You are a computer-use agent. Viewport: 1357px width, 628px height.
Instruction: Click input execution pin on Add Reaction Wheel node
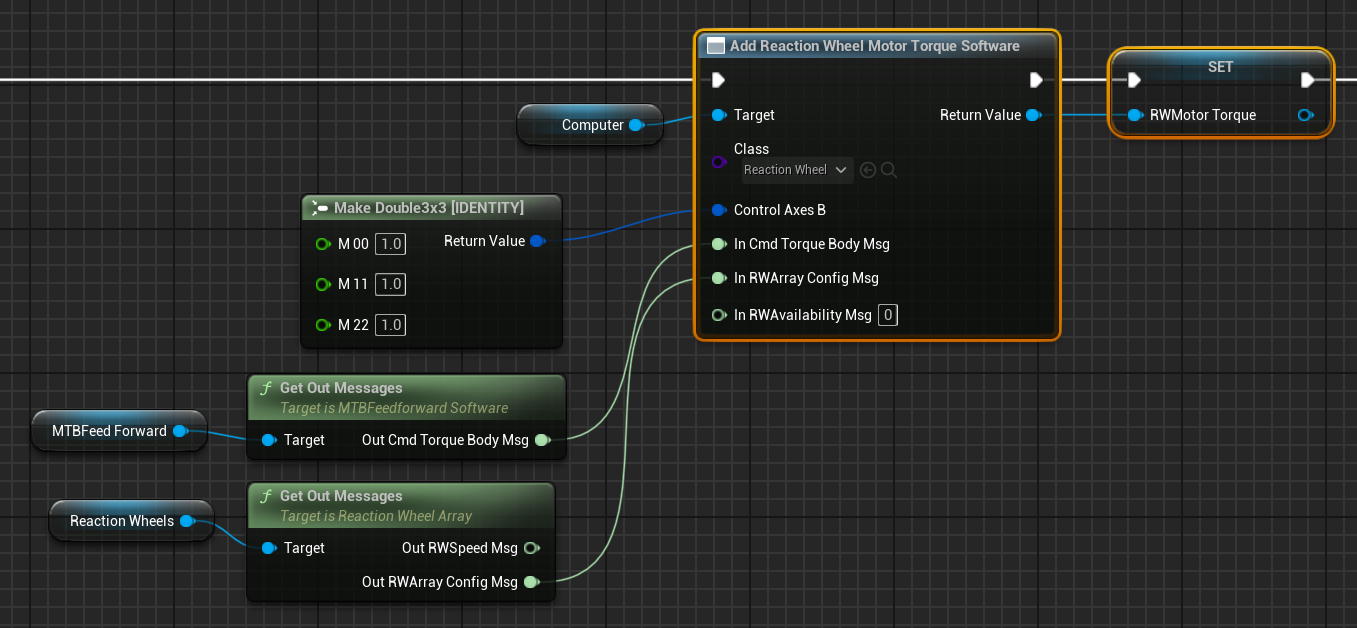point(718,80)
